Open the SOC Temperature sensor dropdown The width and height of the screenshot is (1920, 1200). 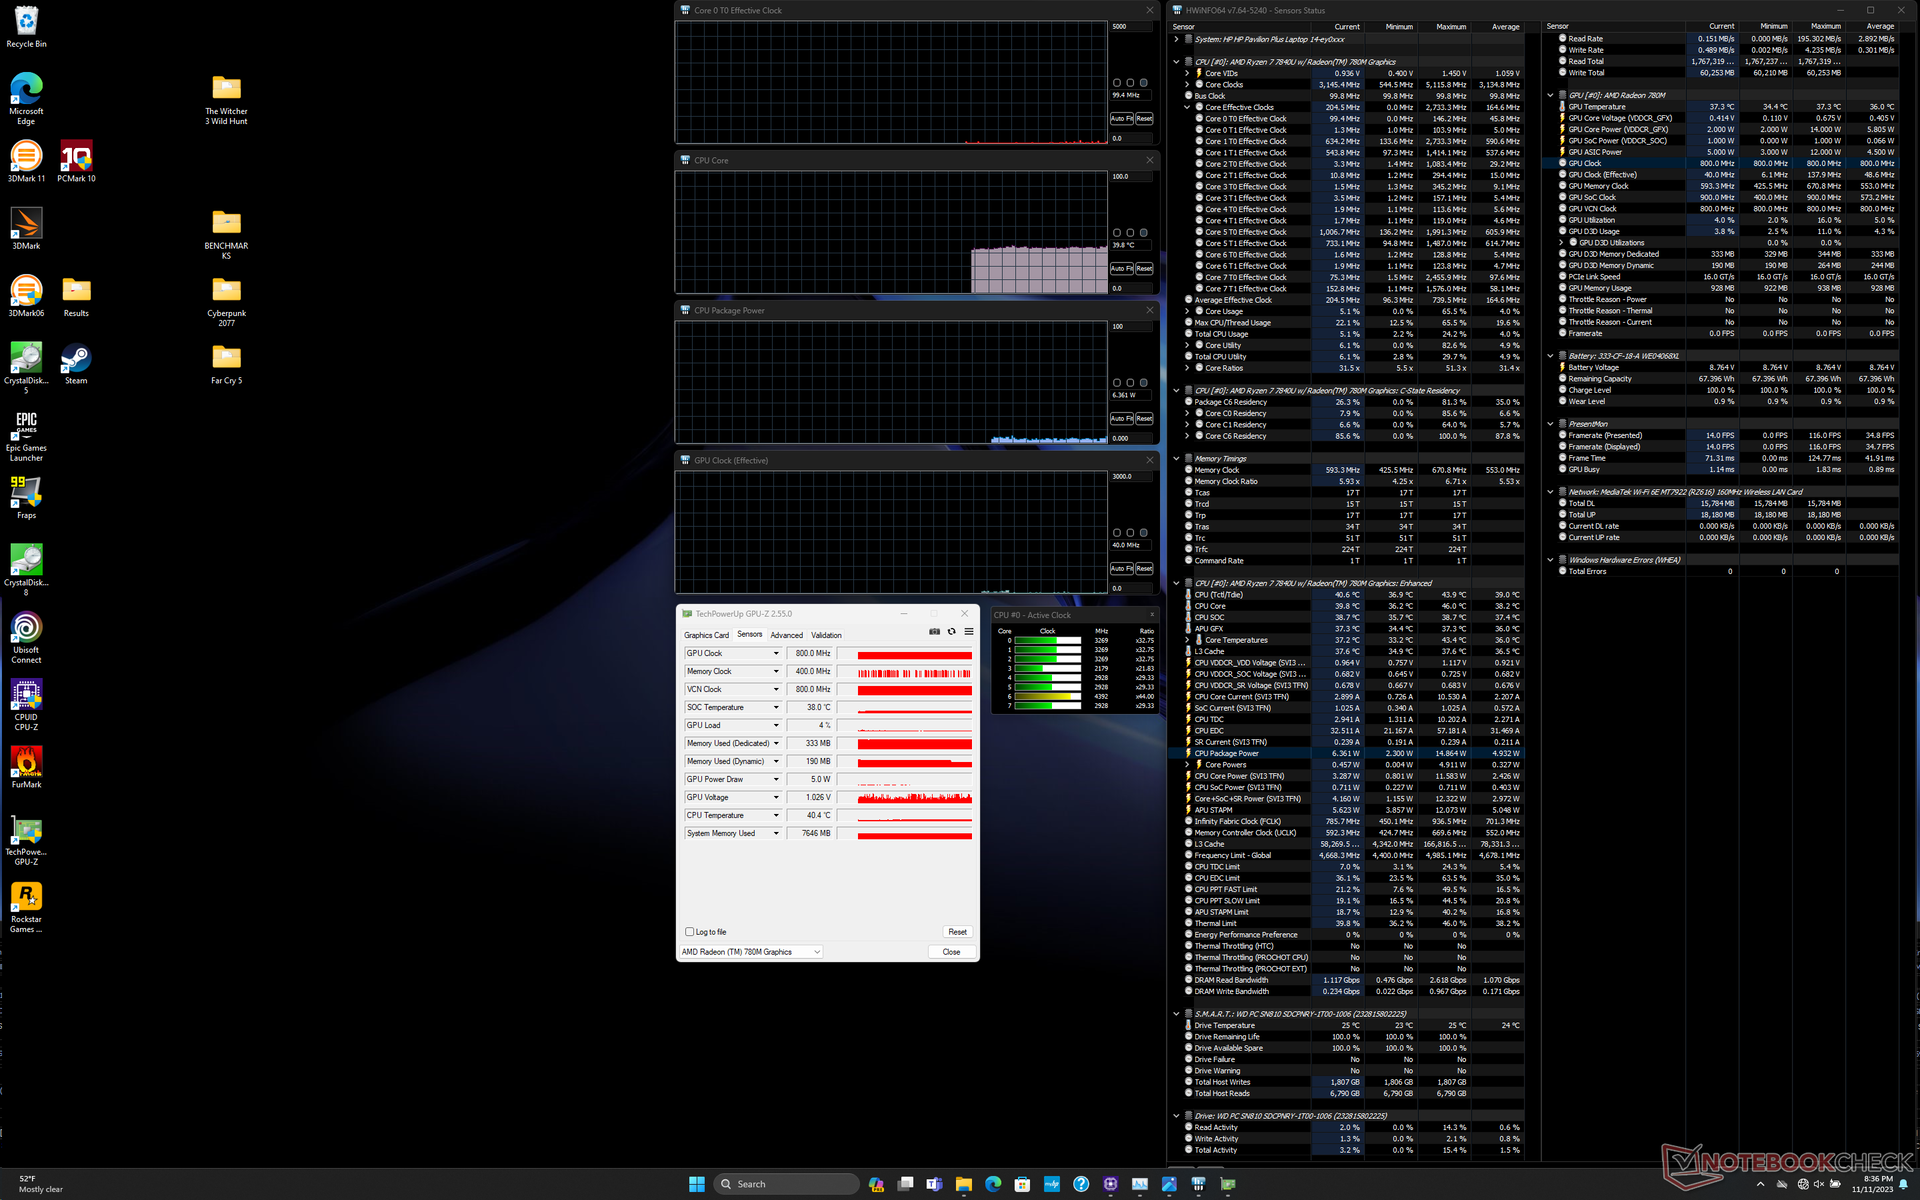tap(776, 708)
